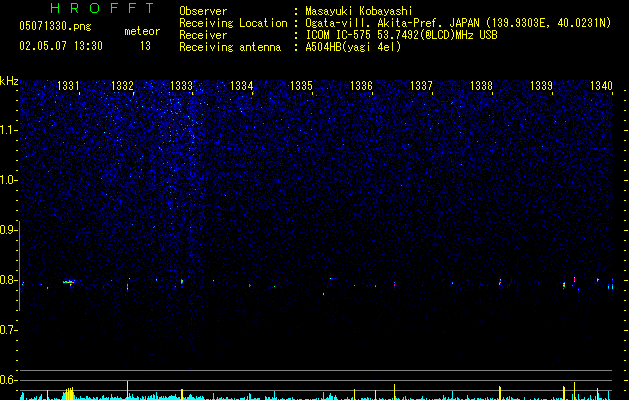The height and width of the screenshot is (400, 629).
Task: Click the Receiving Location label
Action: pos(233,23)
